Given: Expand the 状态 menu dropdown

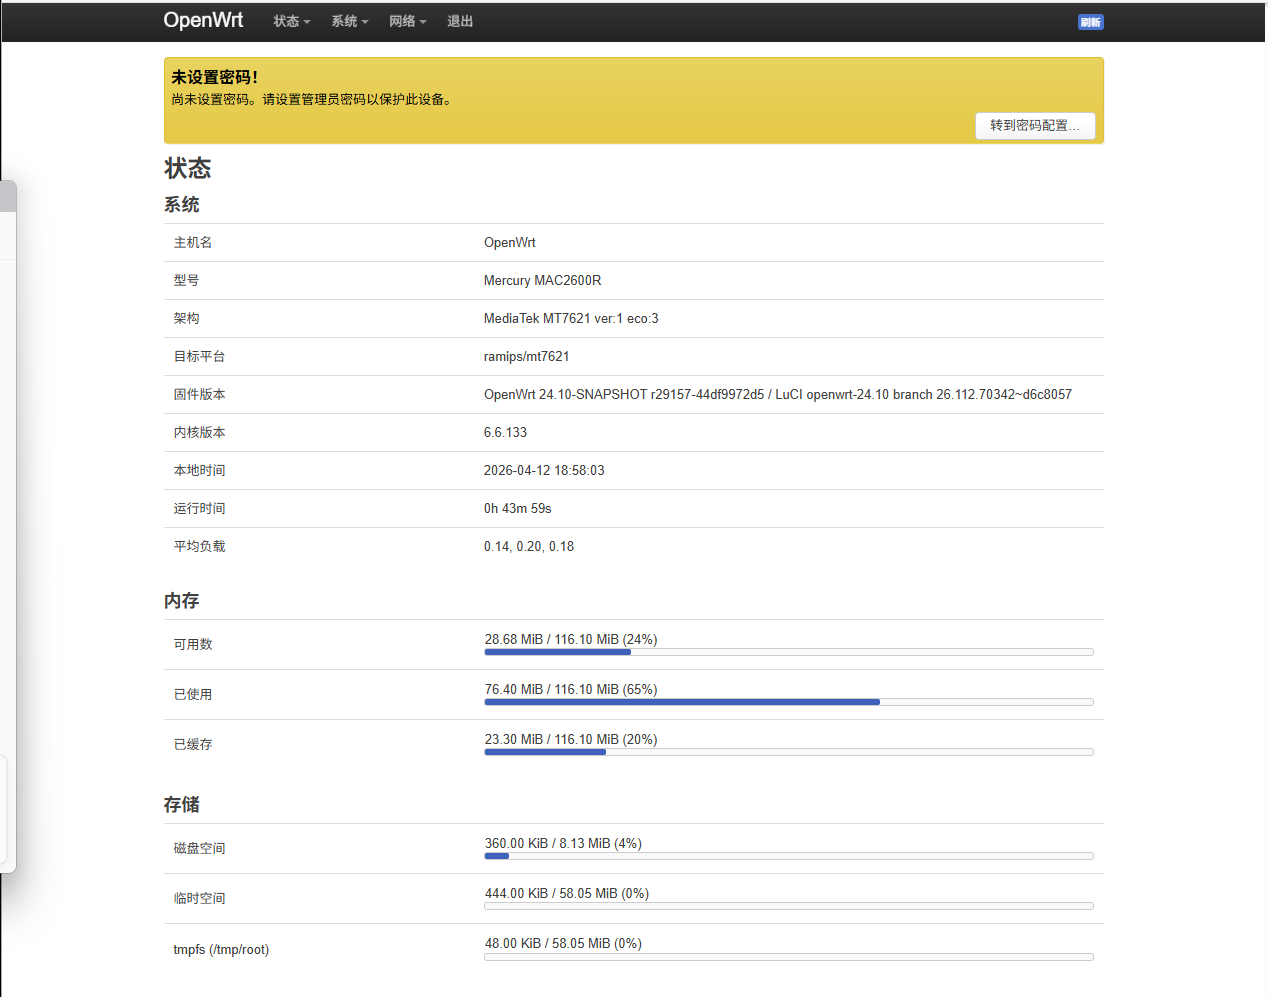Looking at the screenshot, I should click(x=292, y=21).
